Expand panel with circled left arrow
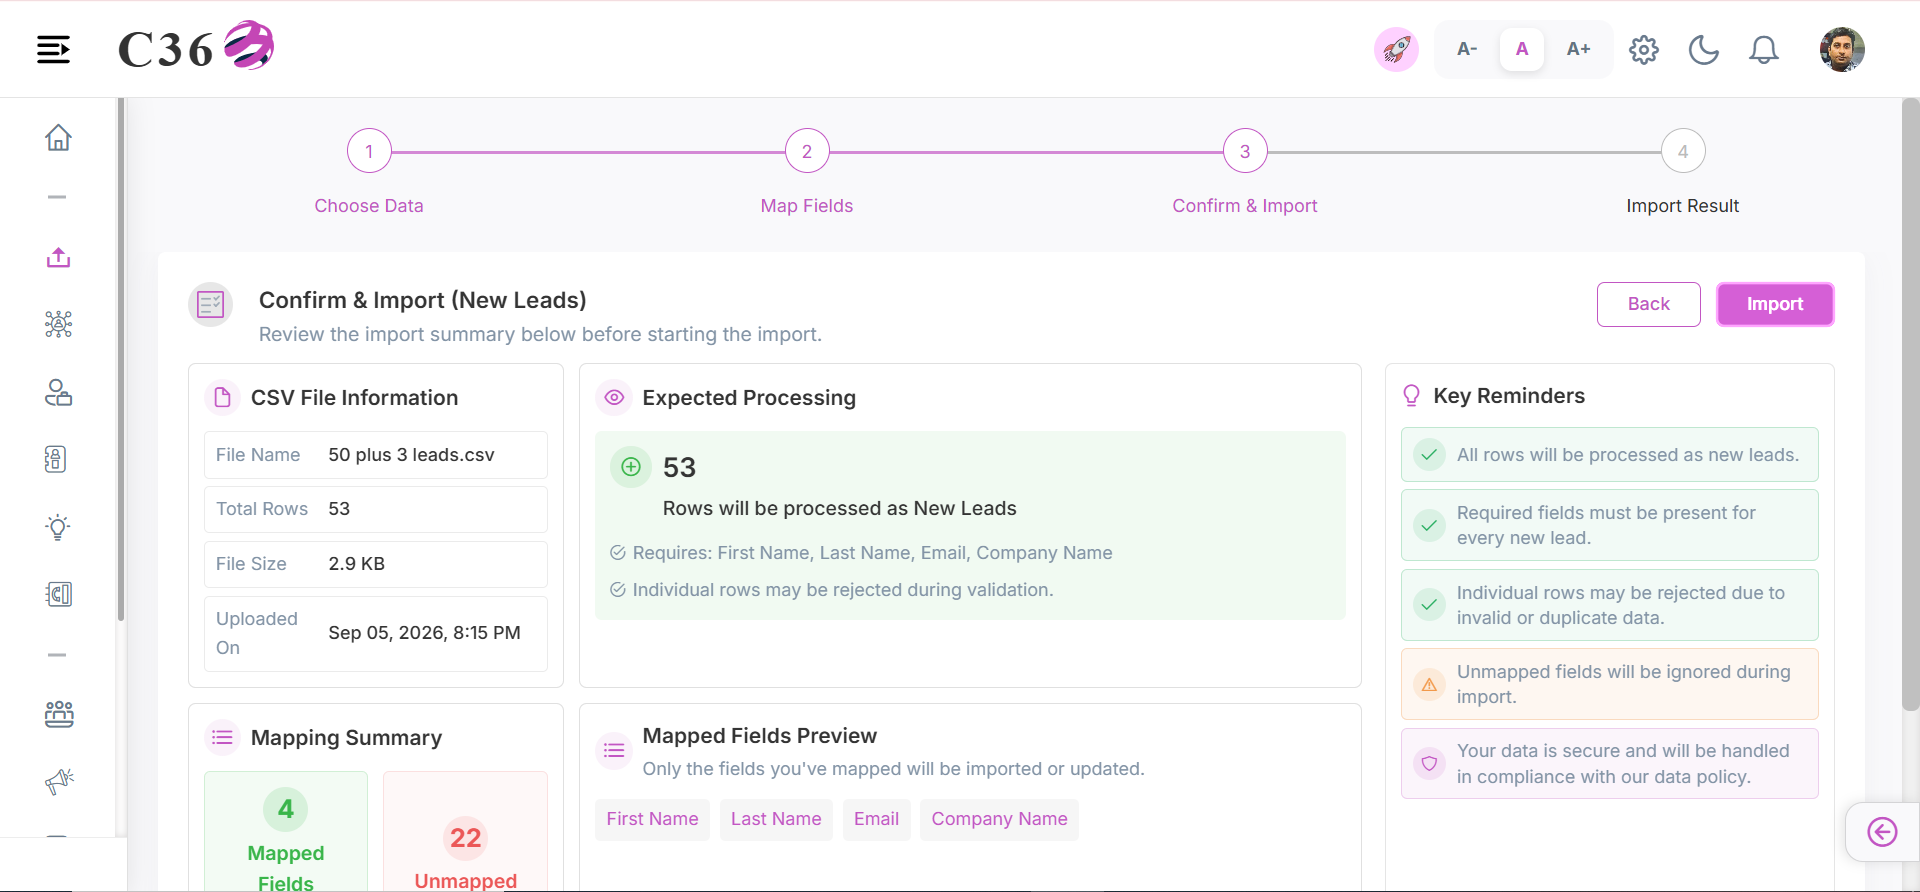The height and width of the screenshot is (892, 1920). pyautogui.click(x=1882, y=831)
